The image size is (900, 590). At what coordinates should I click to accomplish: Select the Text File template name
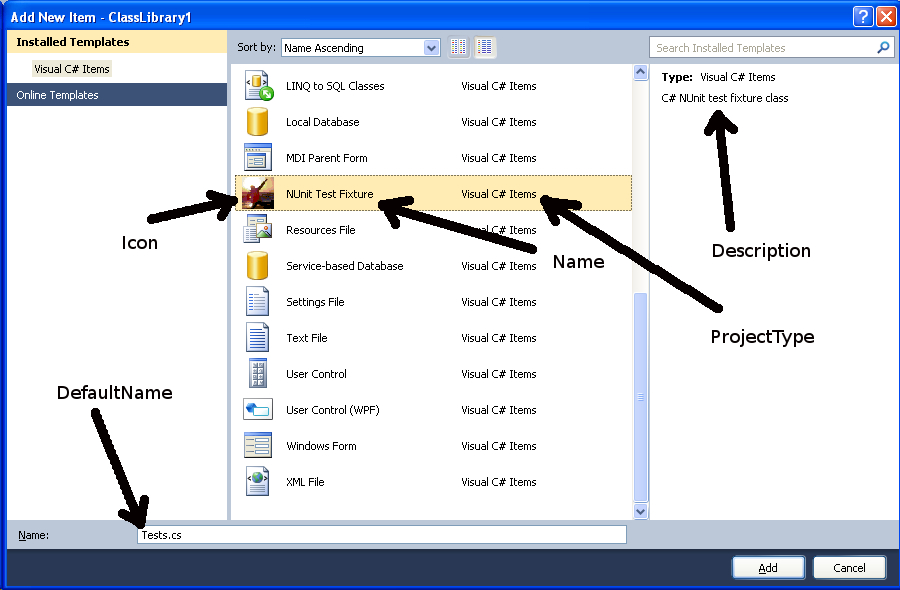pyautogui.click(x=307, y=338)
